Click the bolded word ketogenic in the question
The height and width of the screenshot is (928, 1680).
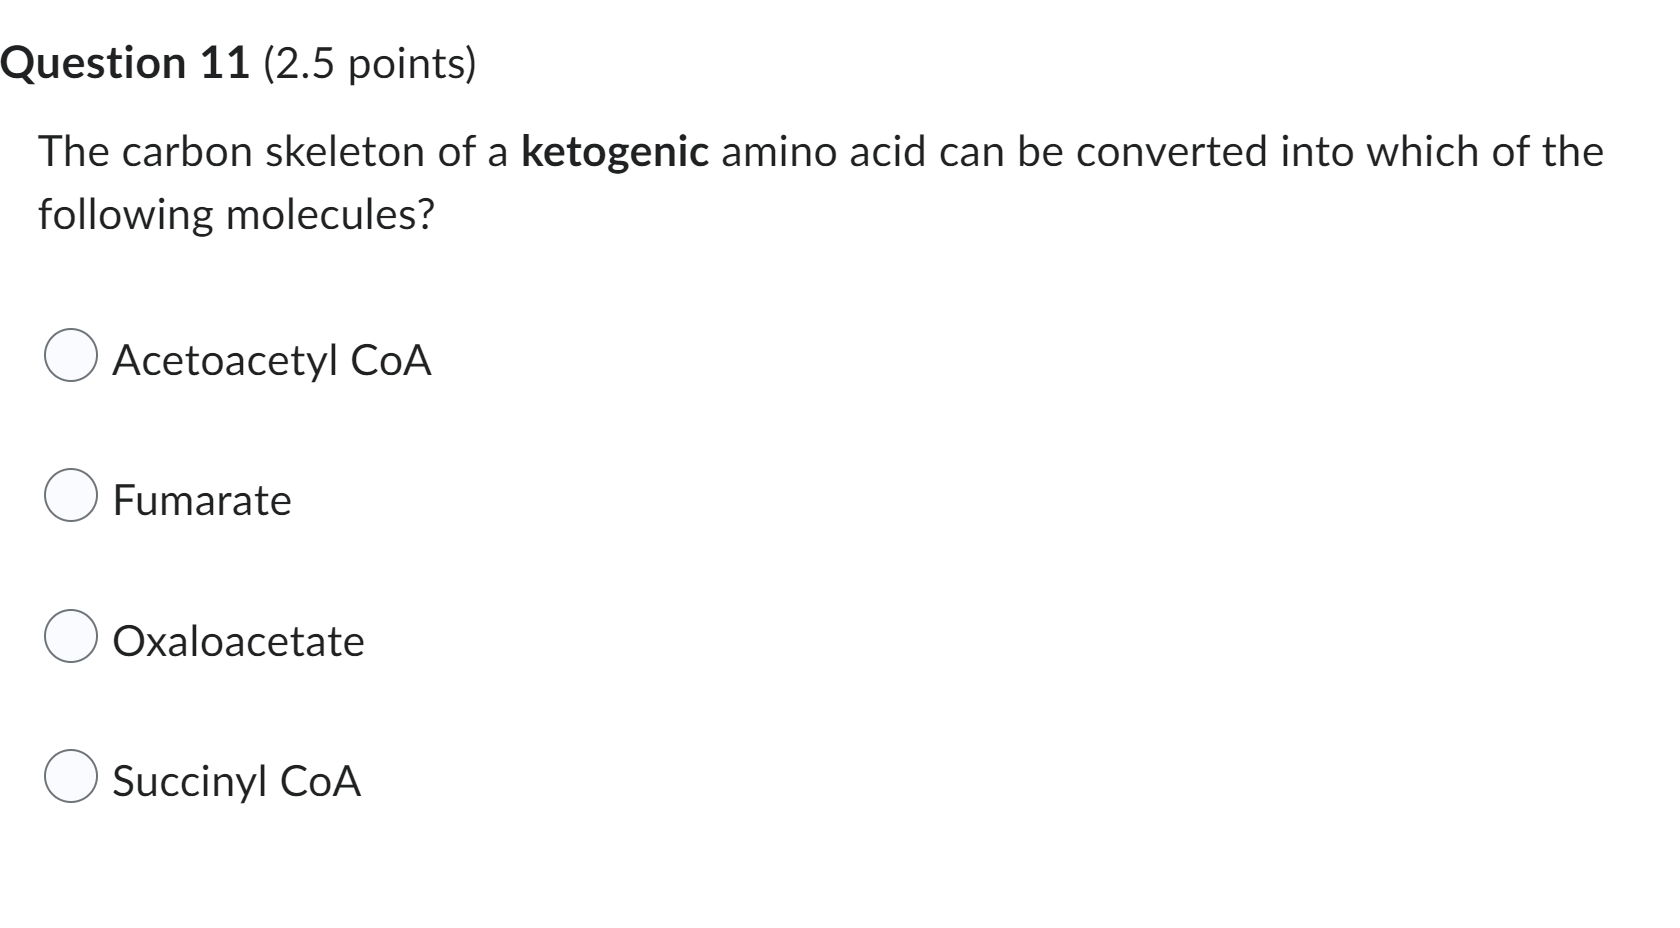click(614, 152)
